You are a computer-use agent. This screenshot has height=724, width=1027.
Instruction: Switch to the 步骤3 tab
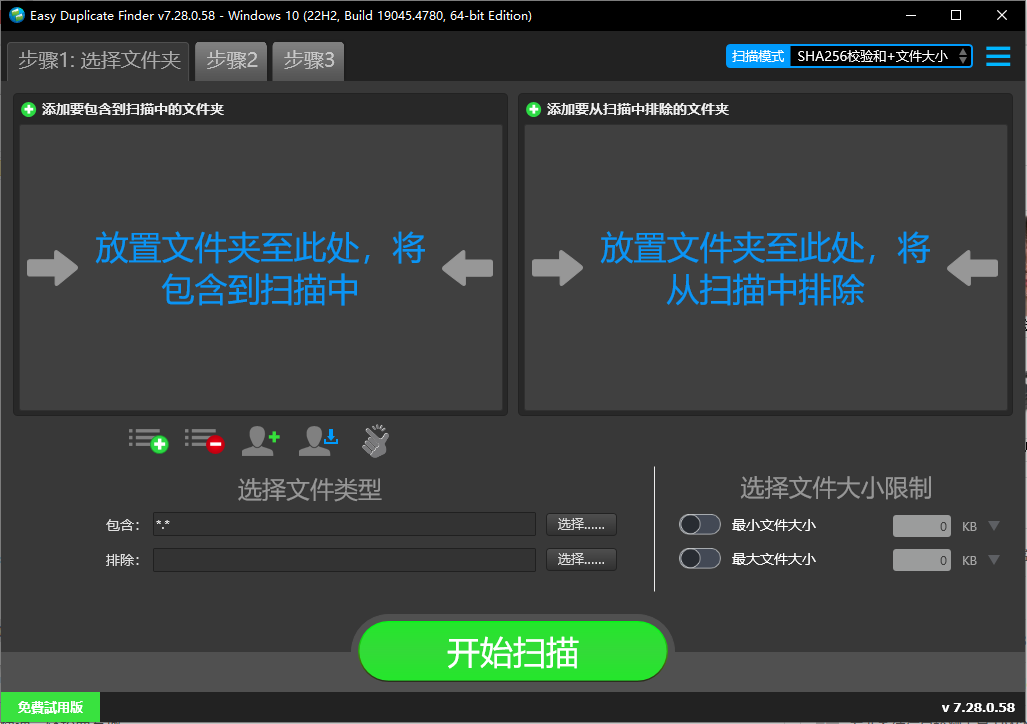(307, 61)
